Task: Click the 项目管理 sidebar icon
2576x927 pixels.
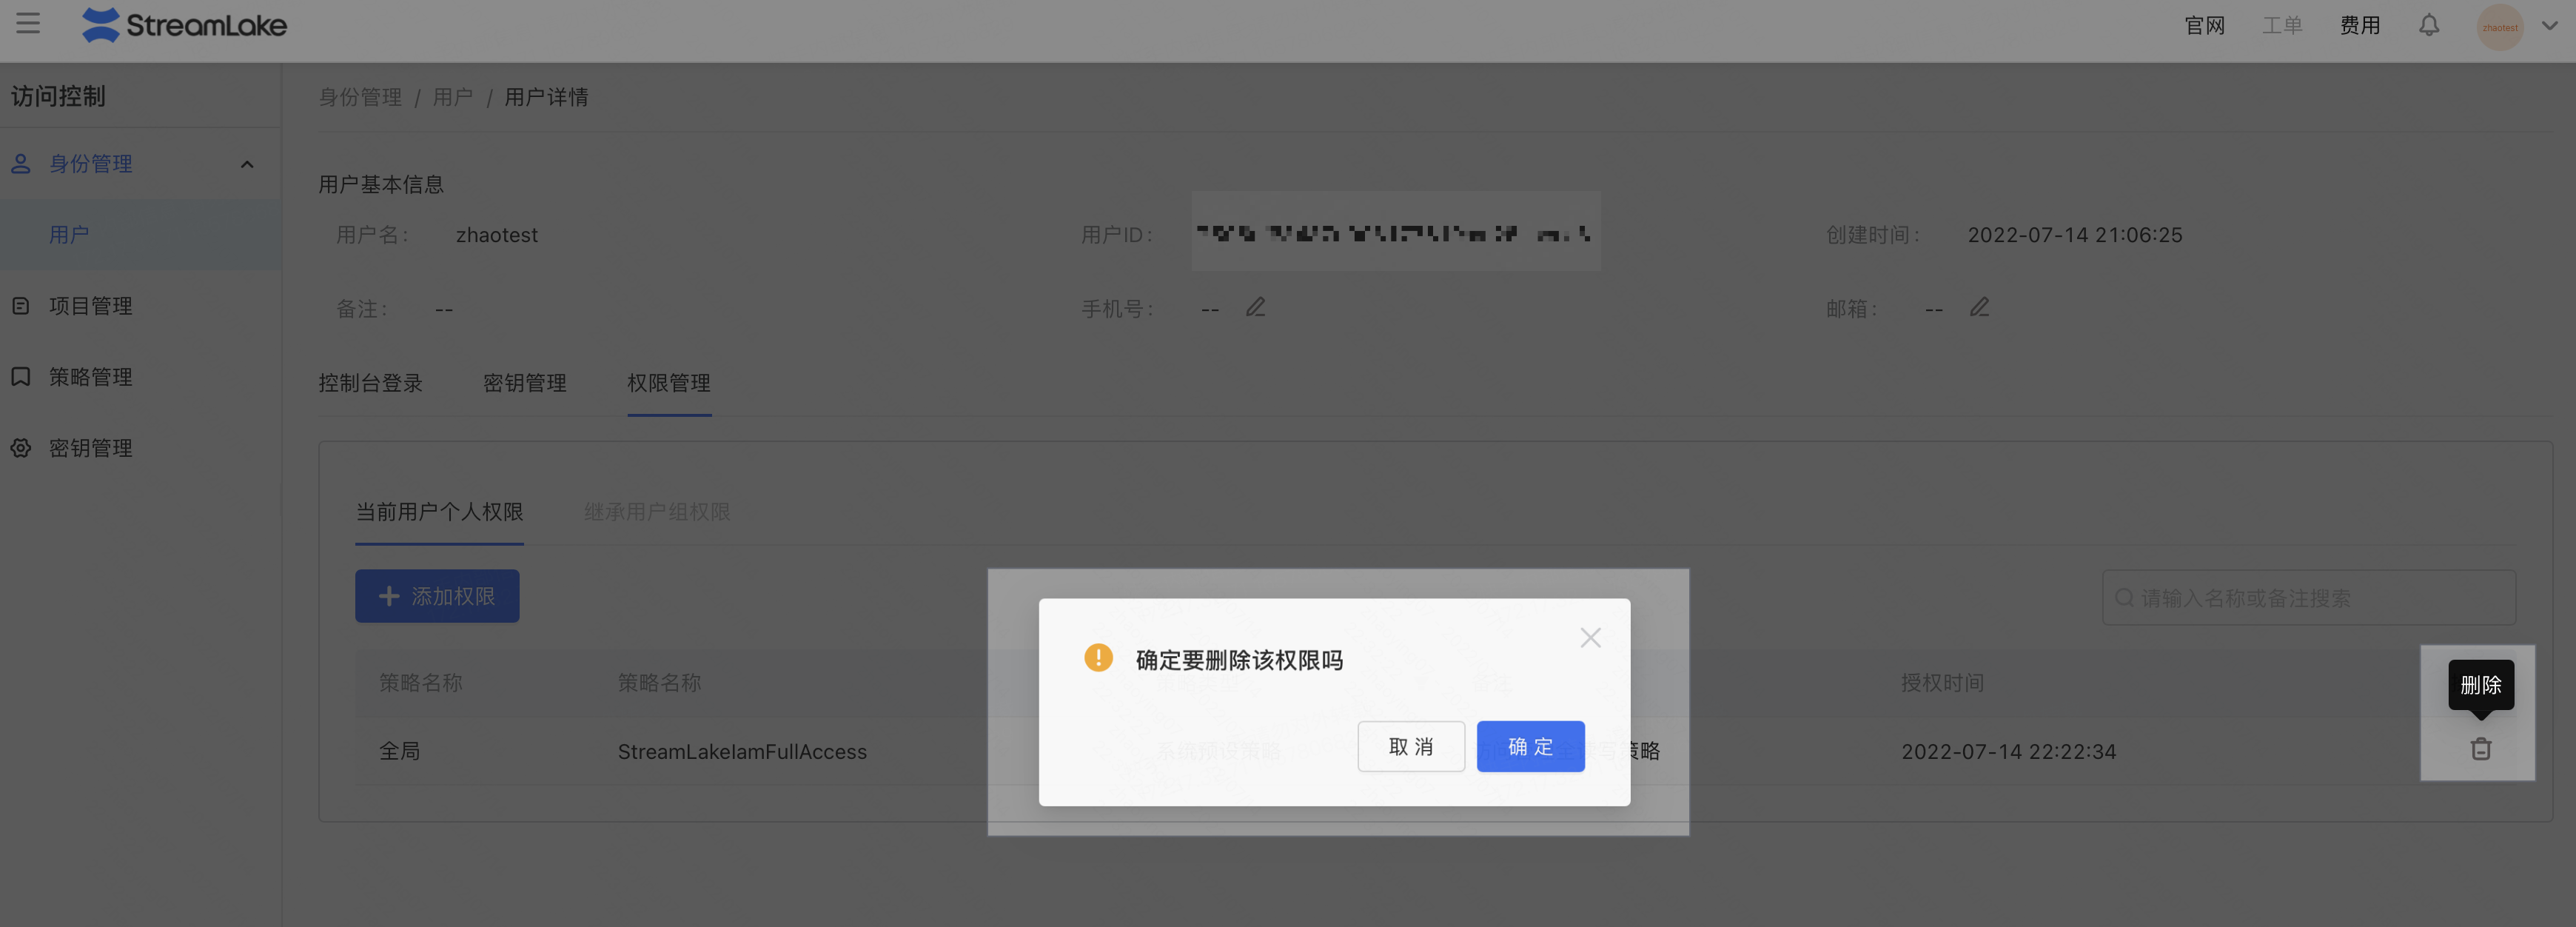Action: (21, 306)
